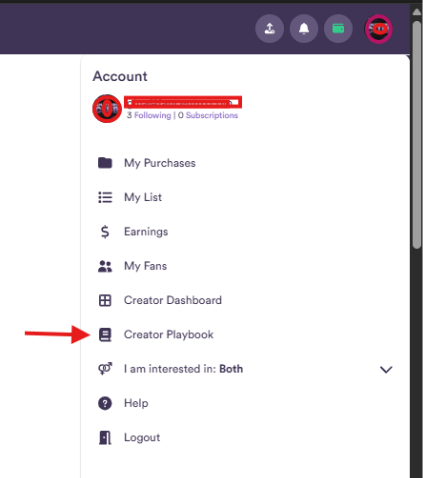Click the page scrollbar thumb
The height and width of the screenshot is (478, 423).
[417, 135]
